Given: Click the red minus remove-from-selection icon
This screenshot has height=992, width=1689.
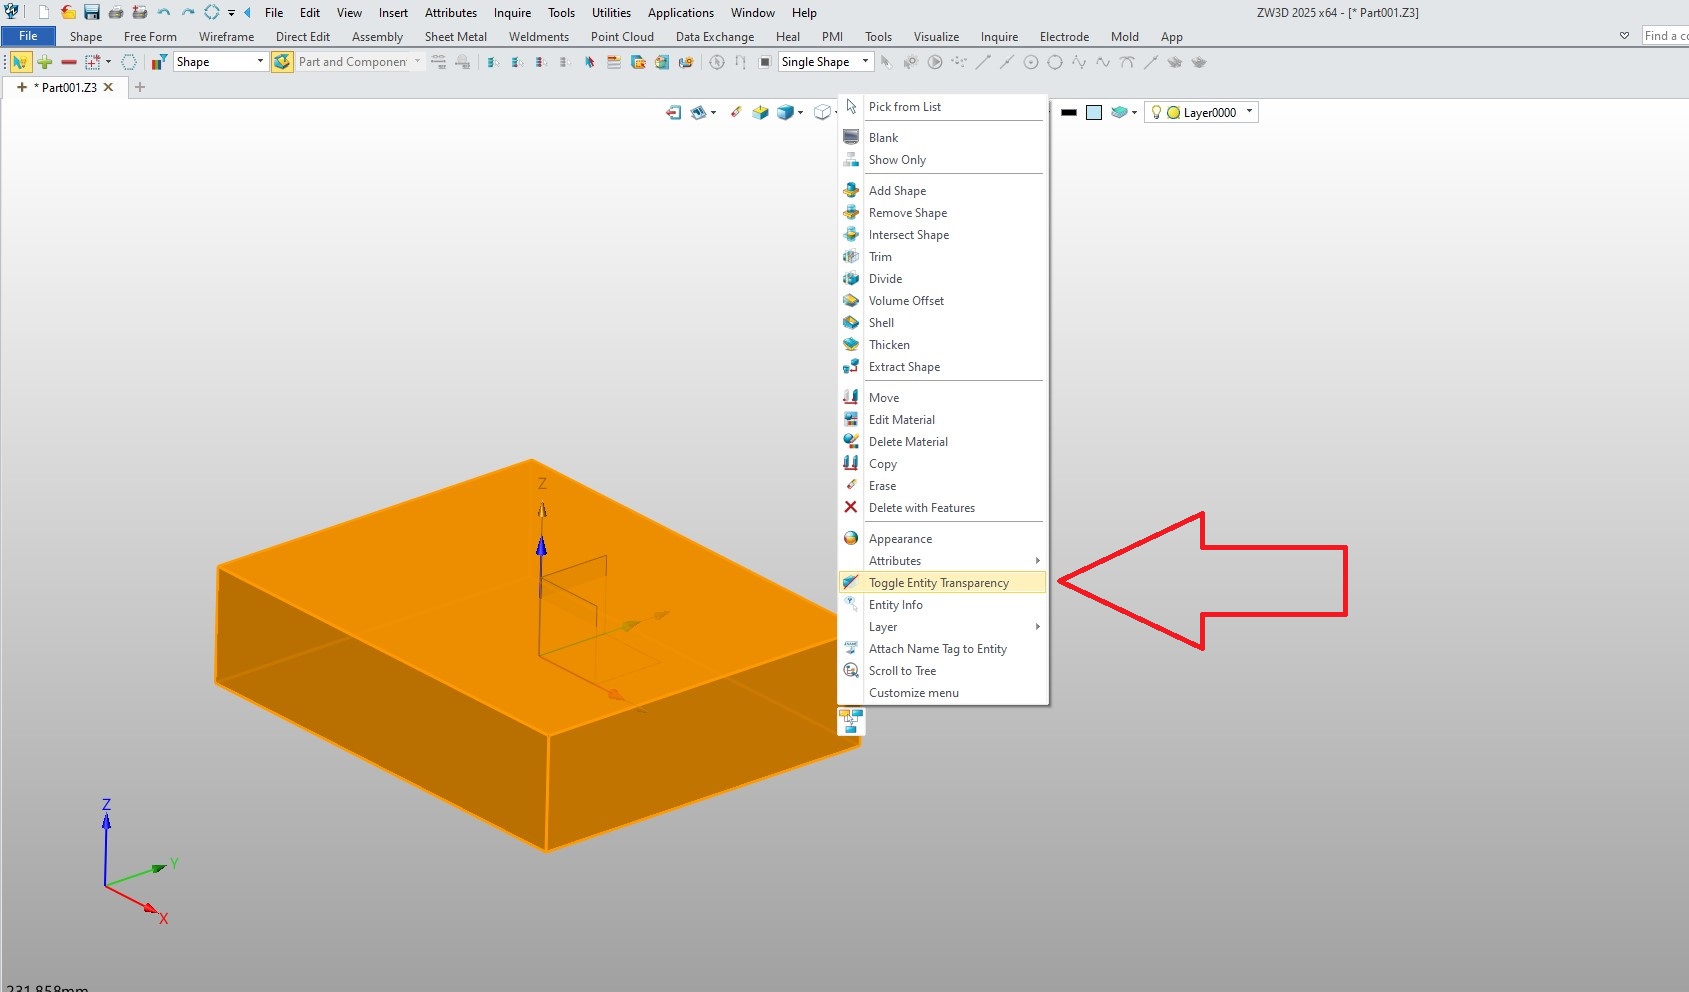Looking at the screenshot, I should (68, 62).
